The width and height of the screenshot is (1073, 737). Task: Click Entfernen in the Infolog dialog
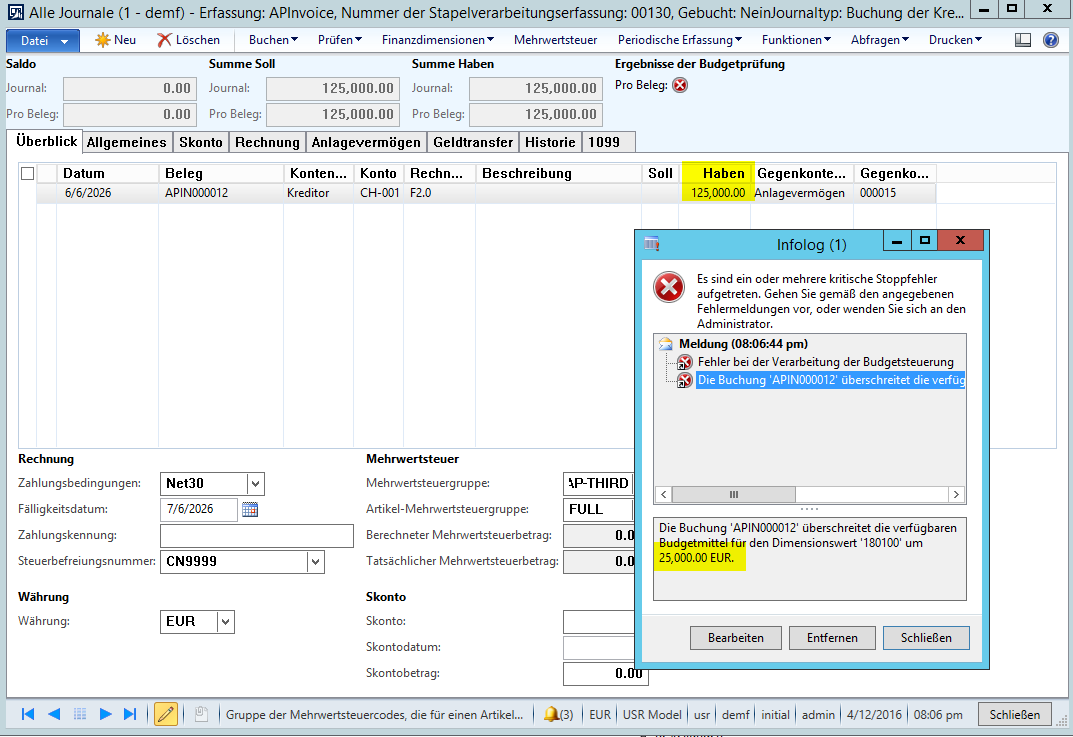(x=831, y=637)
